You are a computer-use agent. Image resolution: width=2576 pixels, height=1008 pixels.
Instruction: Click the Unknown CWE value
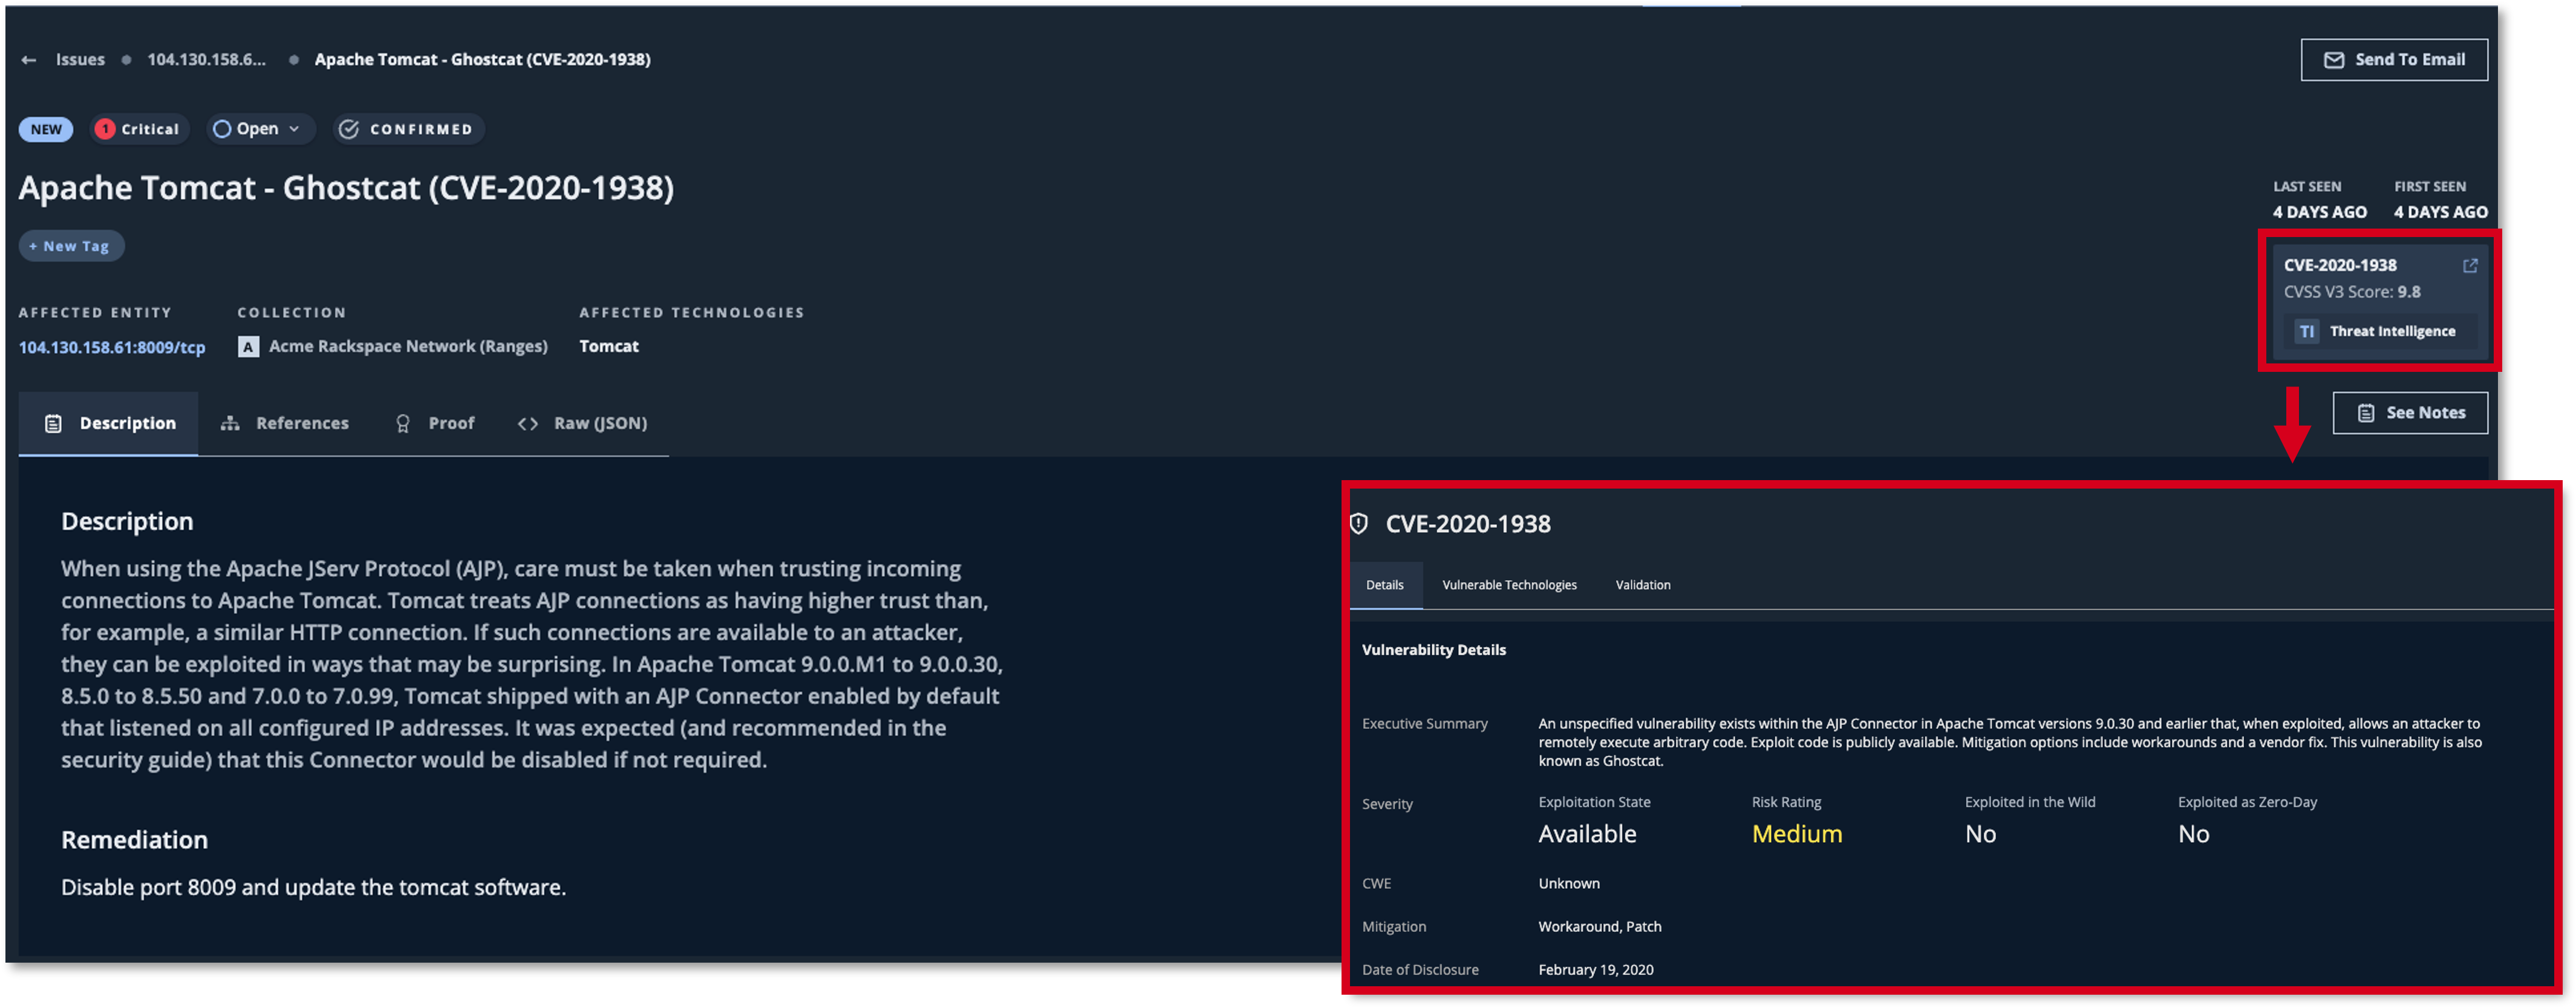click(x=1569, y=884)
